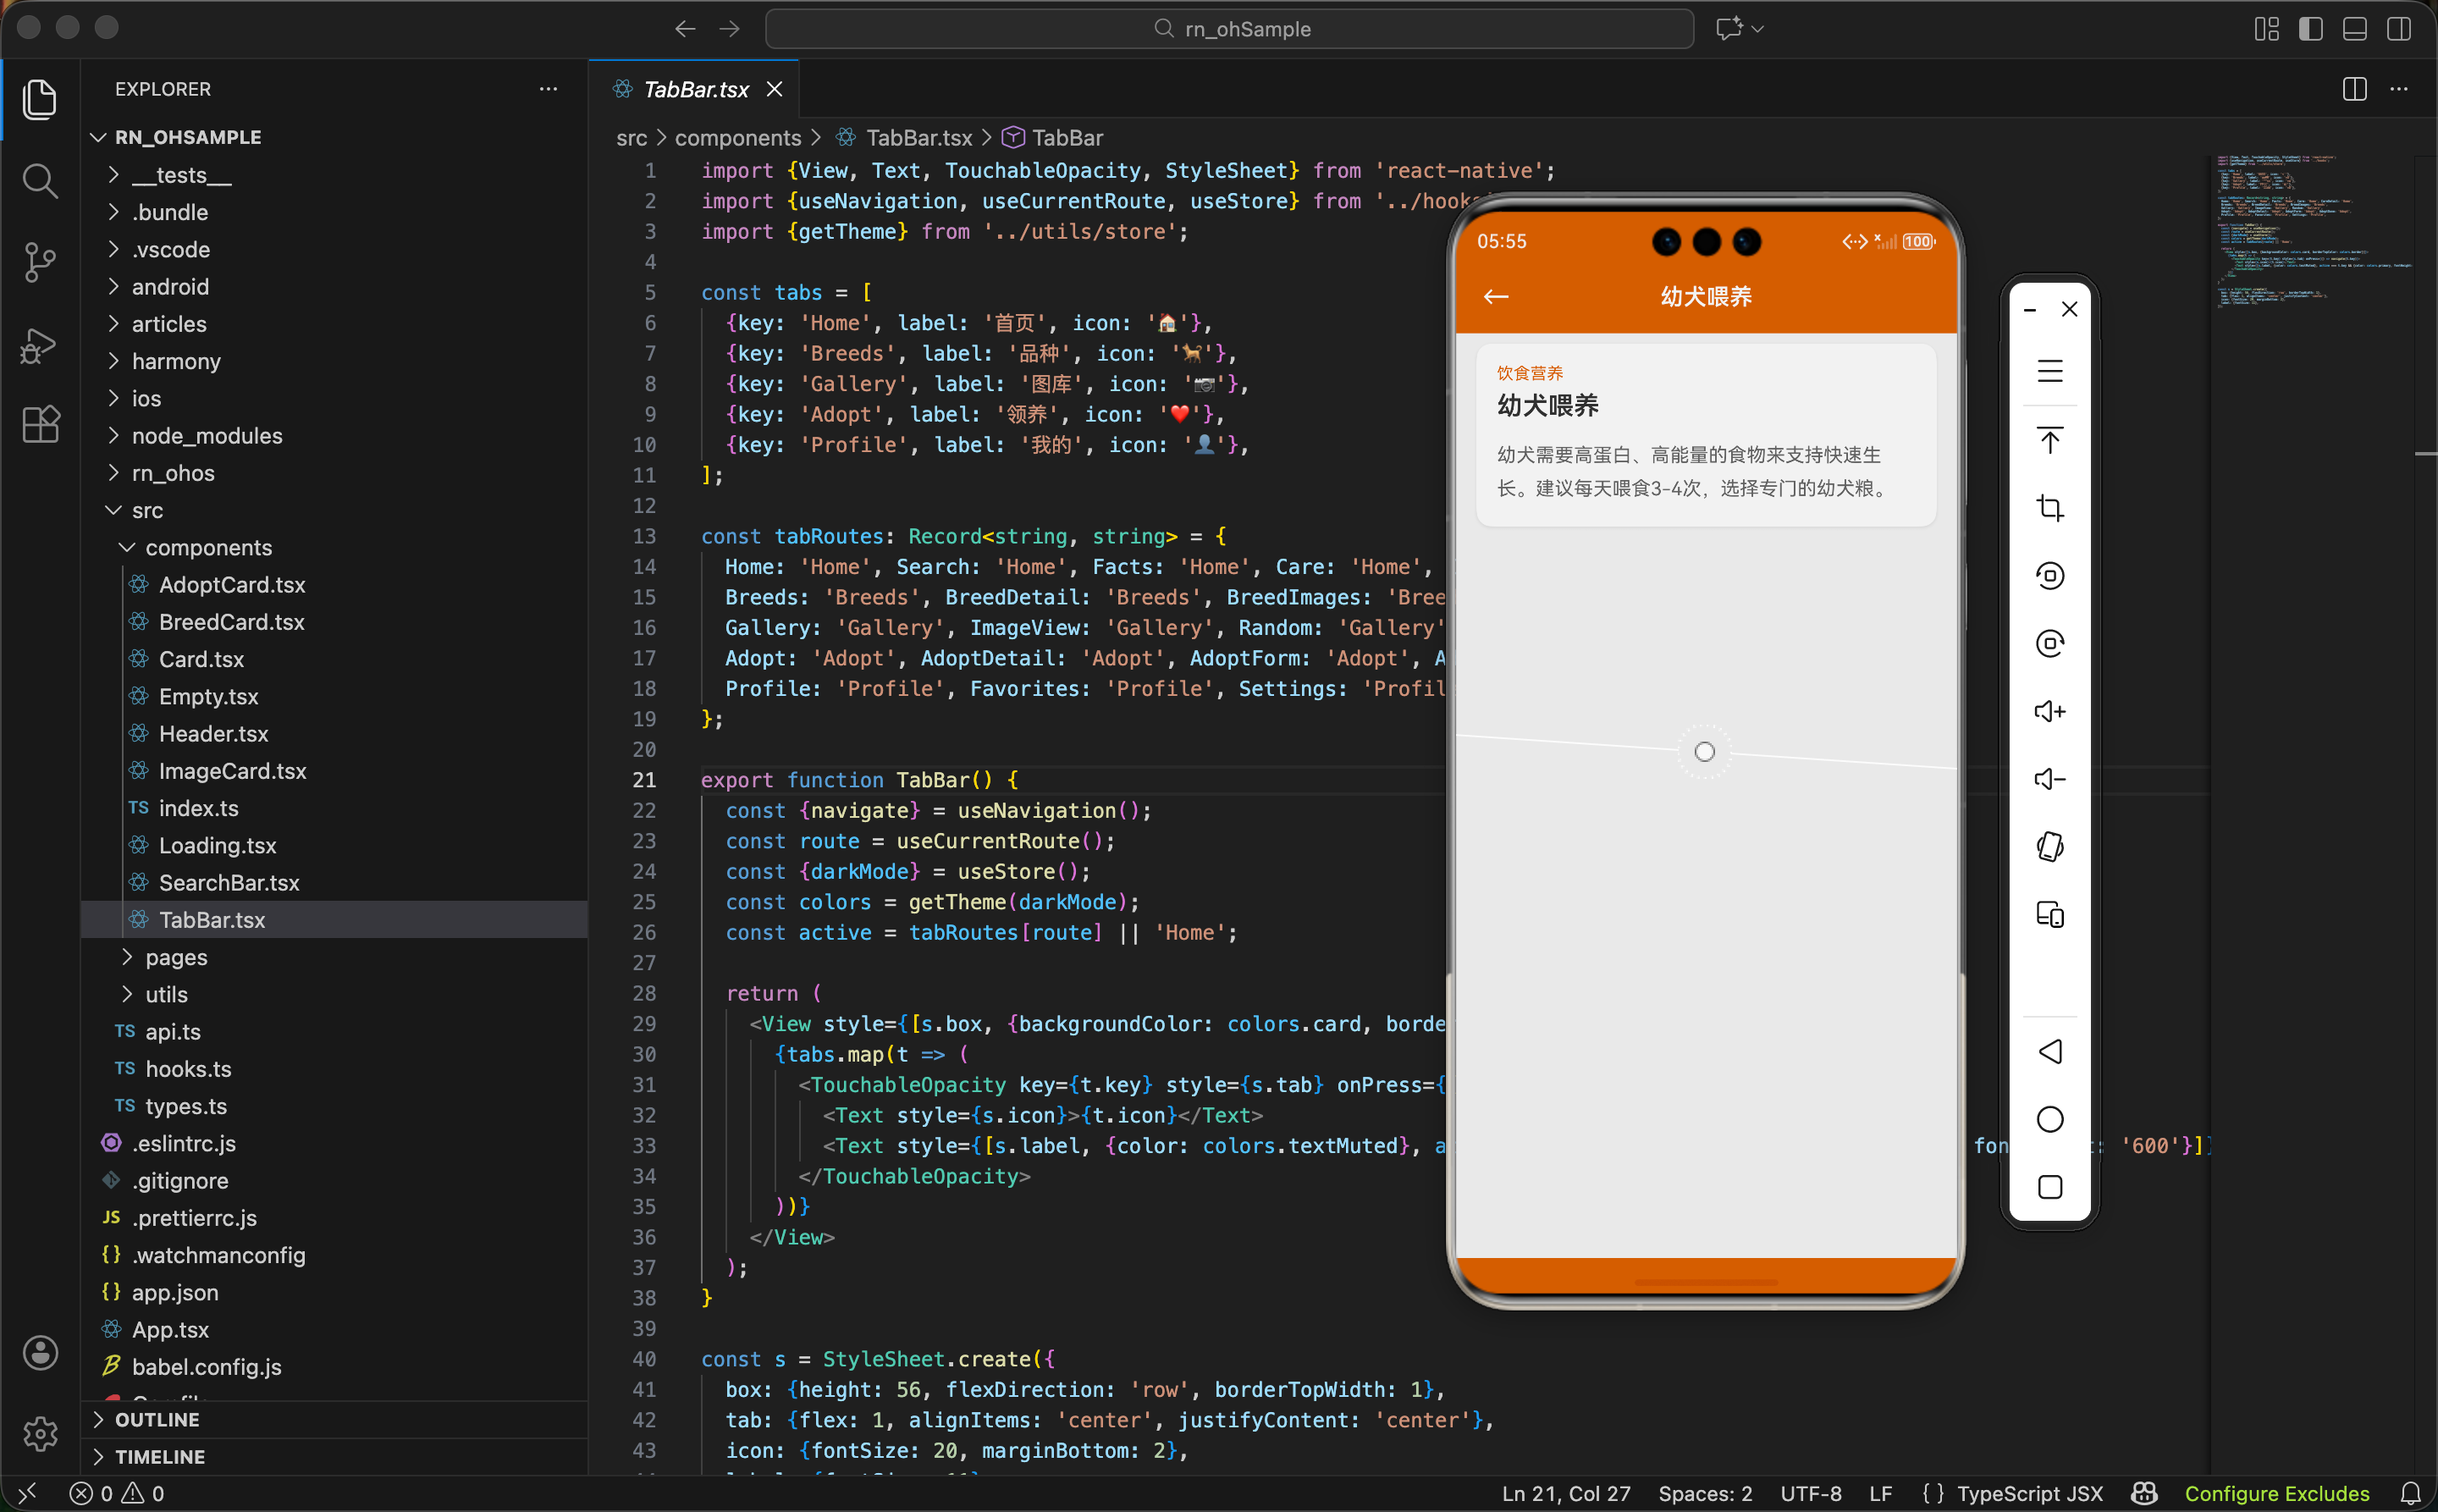The width and height of the screenshot is (2438, 1512).
Task: Toggle the secondary side bar
Action: click(2398, 29)
